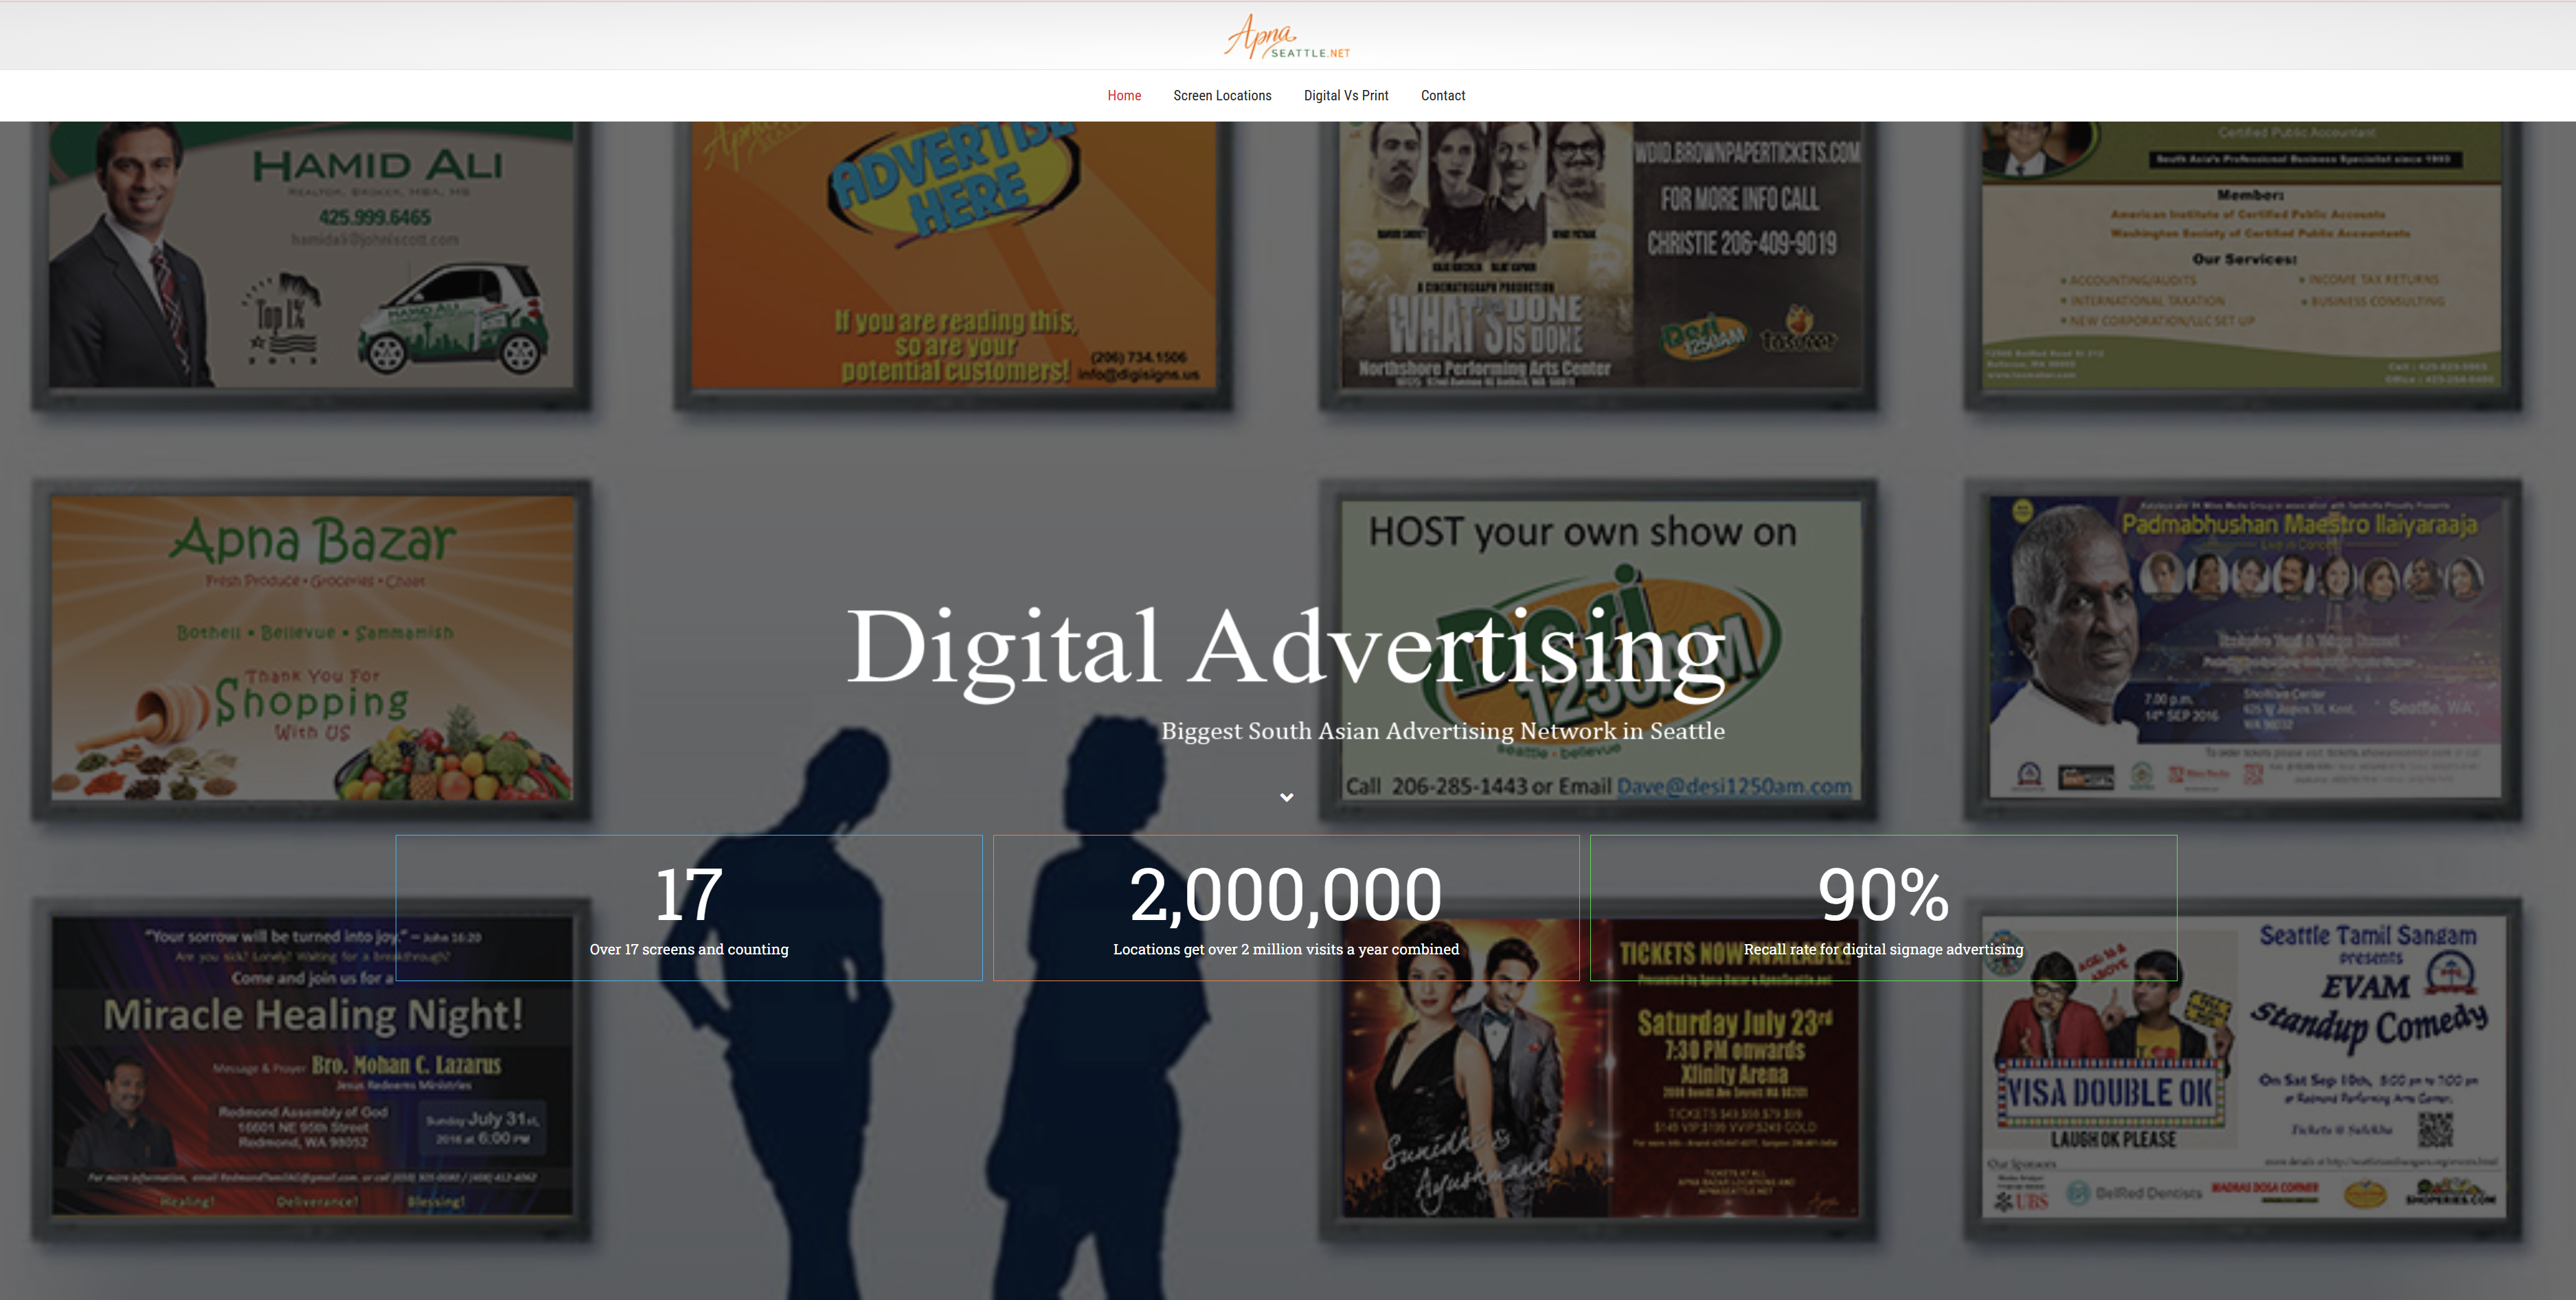
Task: Select the 90% recall rate stat box
Action: pyautogui.click(x=1883, y=908)
